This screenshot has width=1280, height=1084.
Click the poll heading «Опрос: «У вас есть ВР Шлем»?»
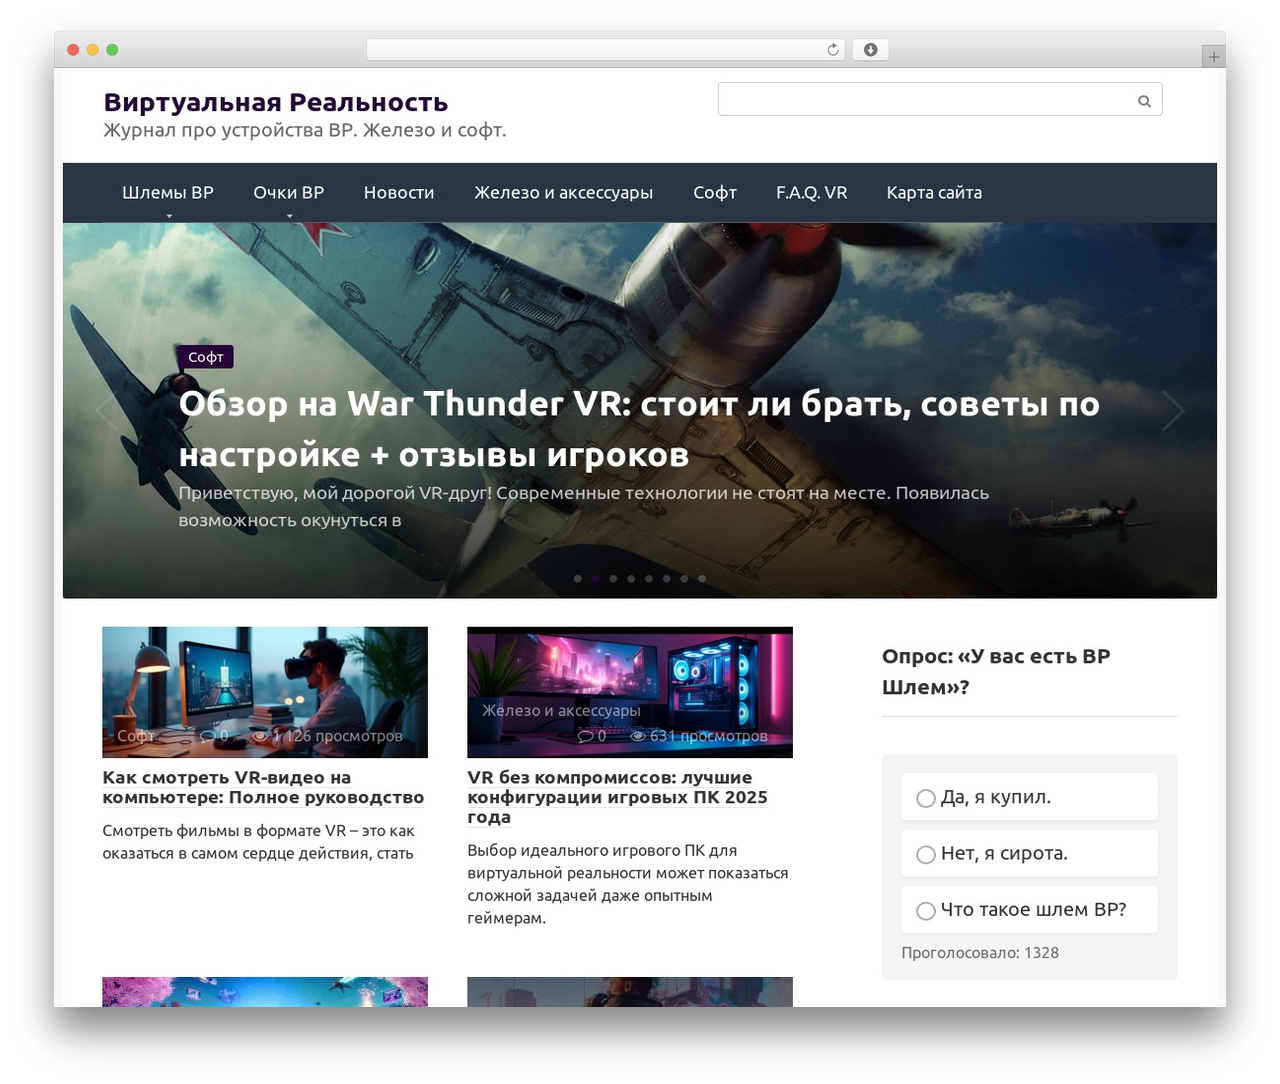click(996, 672)
